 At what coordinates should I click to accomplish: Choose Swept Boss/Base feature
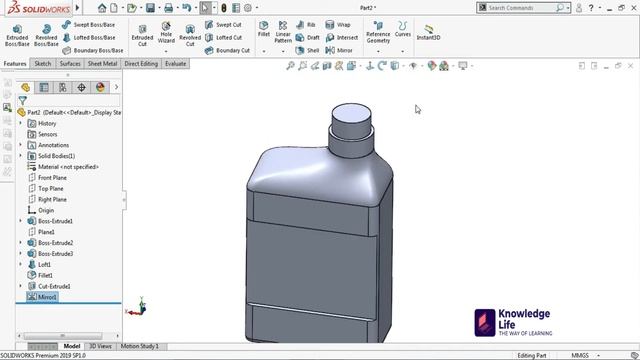89,24
